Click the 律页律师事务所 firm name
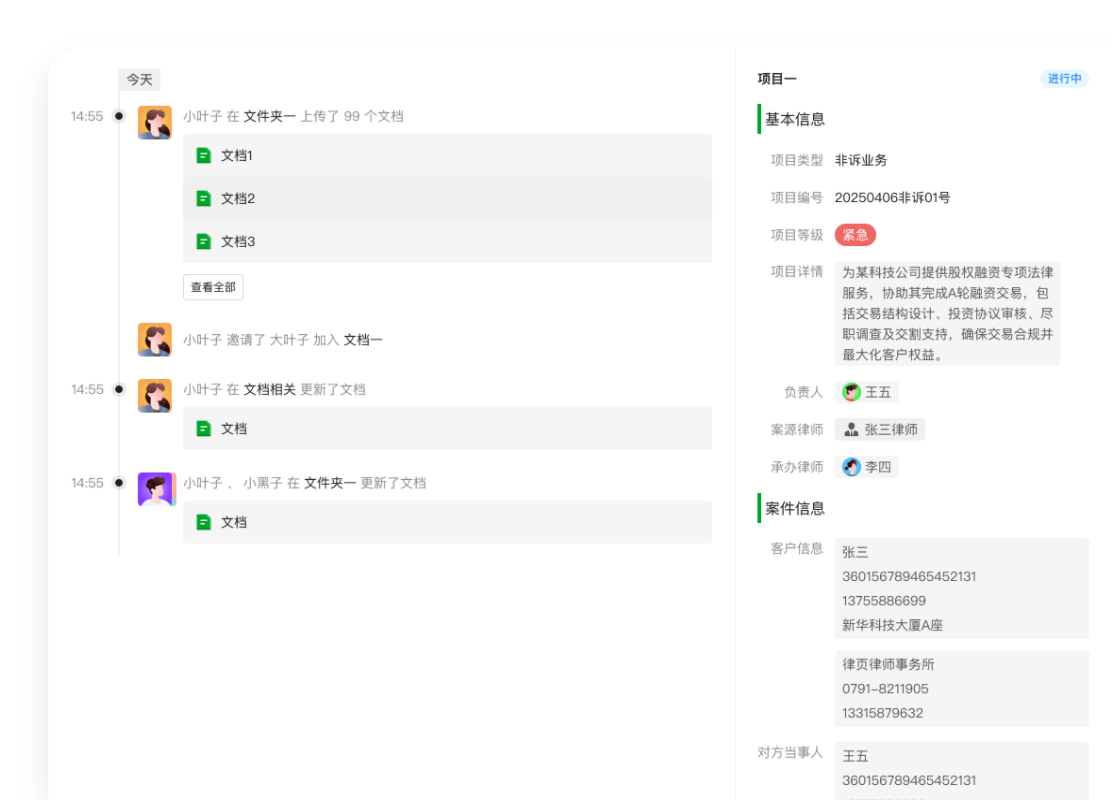 (x=888, y=665)
